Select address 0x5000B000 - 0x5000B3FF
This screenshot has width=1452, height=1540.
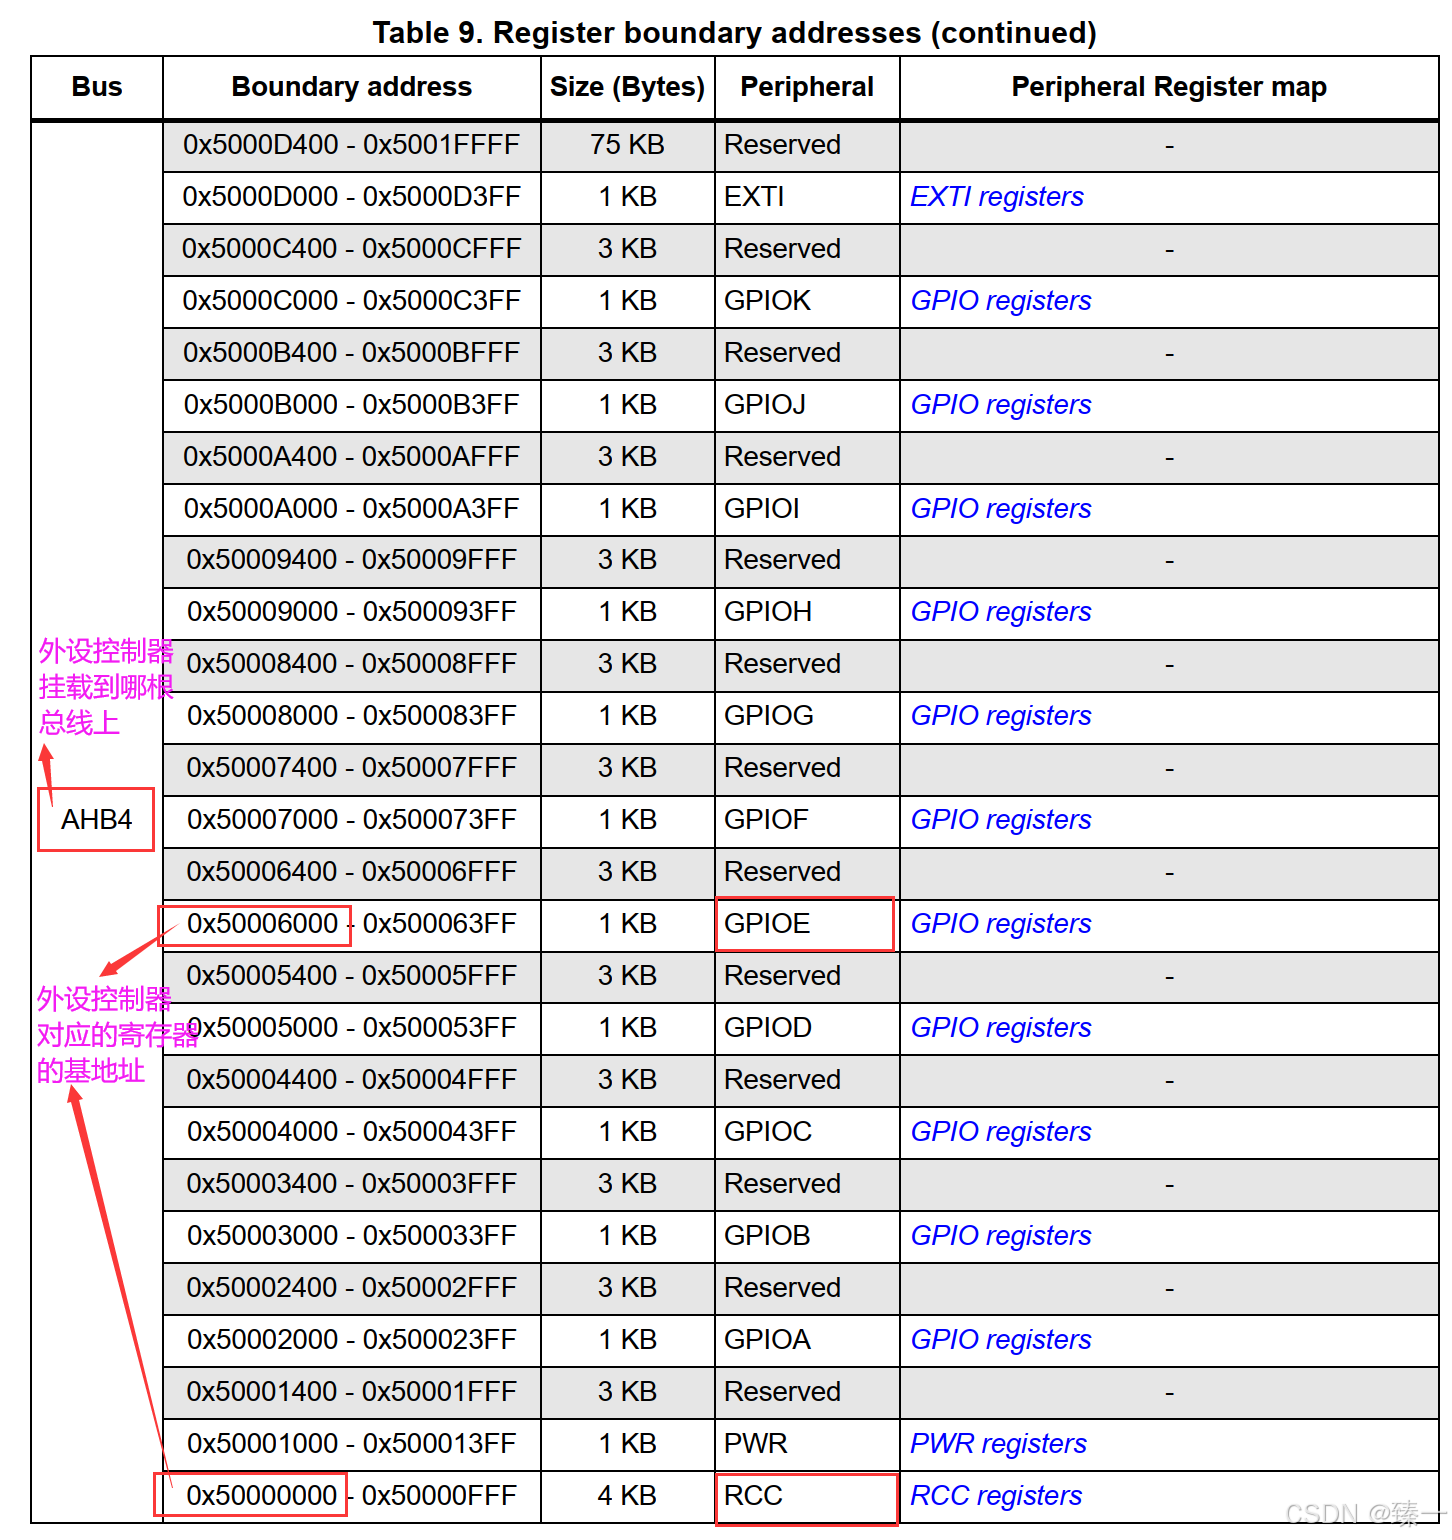click(x=351, y=405)
